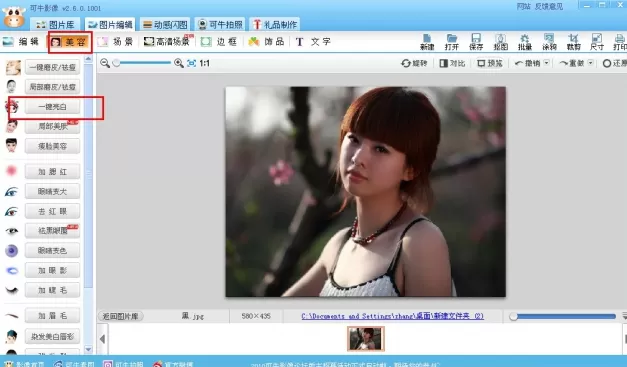Expand the 撤销 undo dropdown arrow
The width and height of the screenshot is (627, 367).
click(546, 63)
